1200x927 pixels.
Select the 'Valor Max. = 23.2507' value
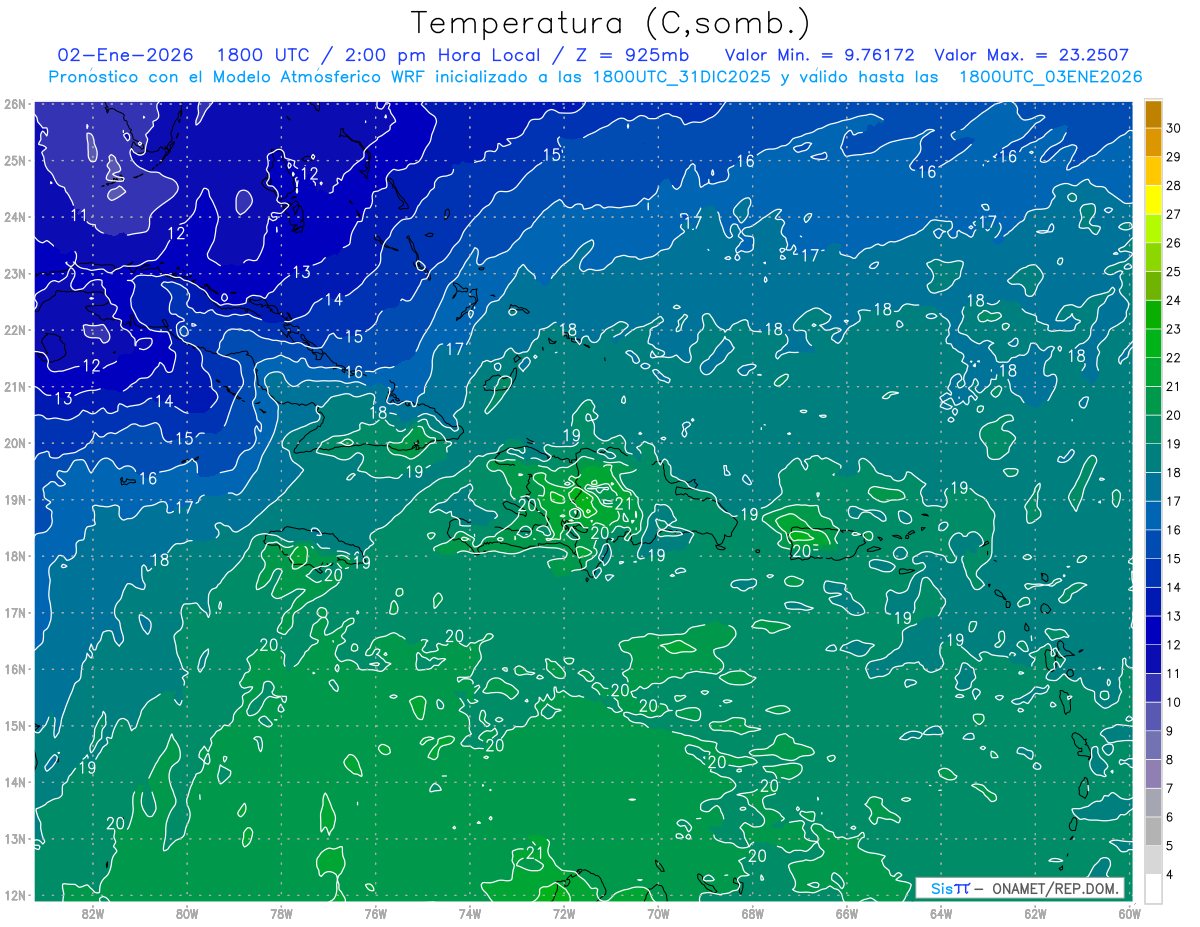tap(1031, 56)
